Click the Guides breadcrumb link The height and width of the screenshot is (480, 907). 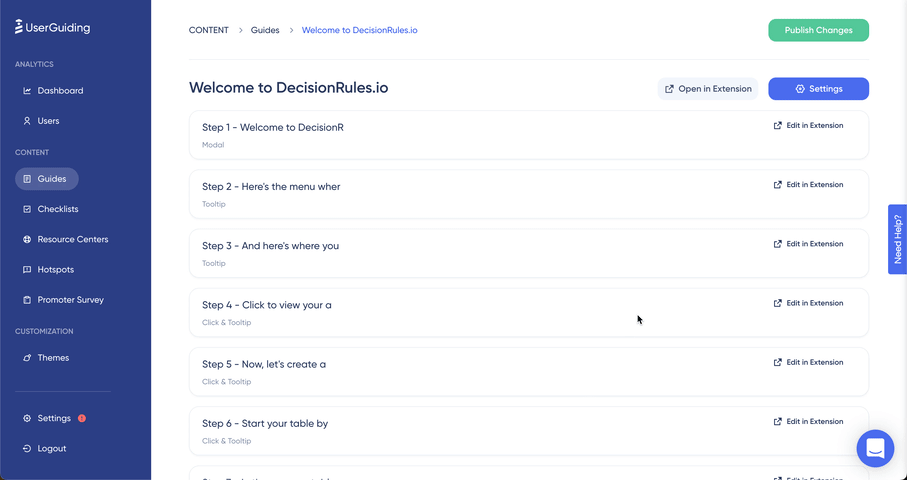pyautogui.click(x=265, y=30)
